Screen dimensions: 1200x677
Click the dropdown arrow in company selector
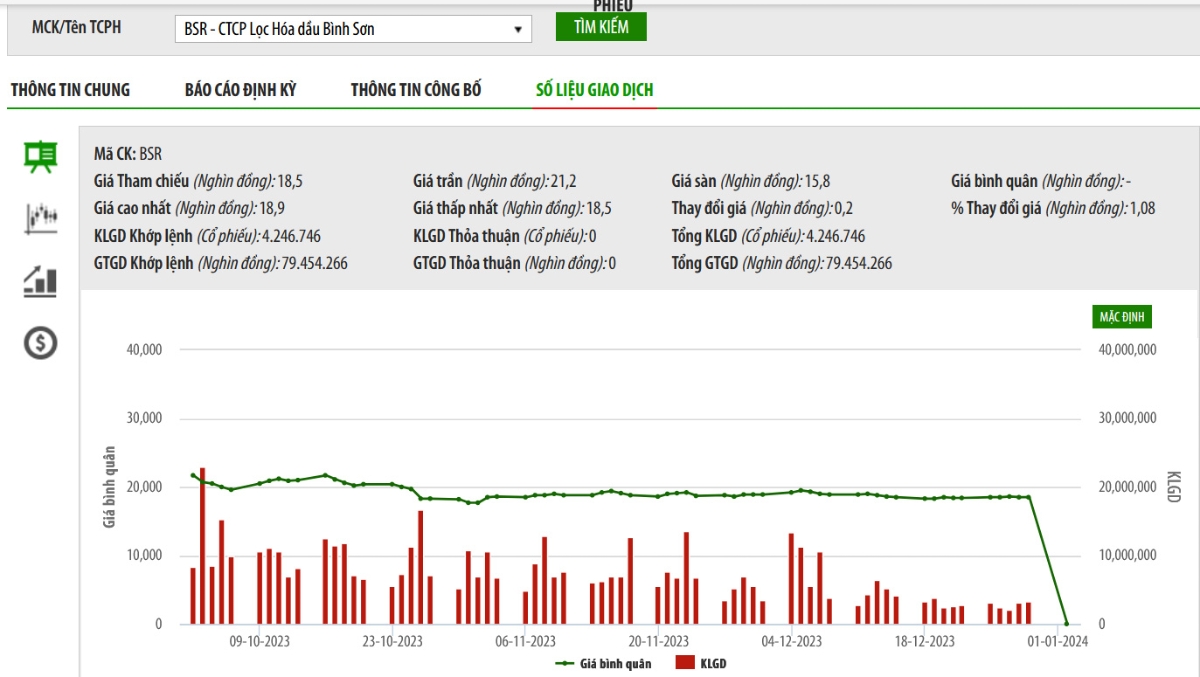pos(518,30)
